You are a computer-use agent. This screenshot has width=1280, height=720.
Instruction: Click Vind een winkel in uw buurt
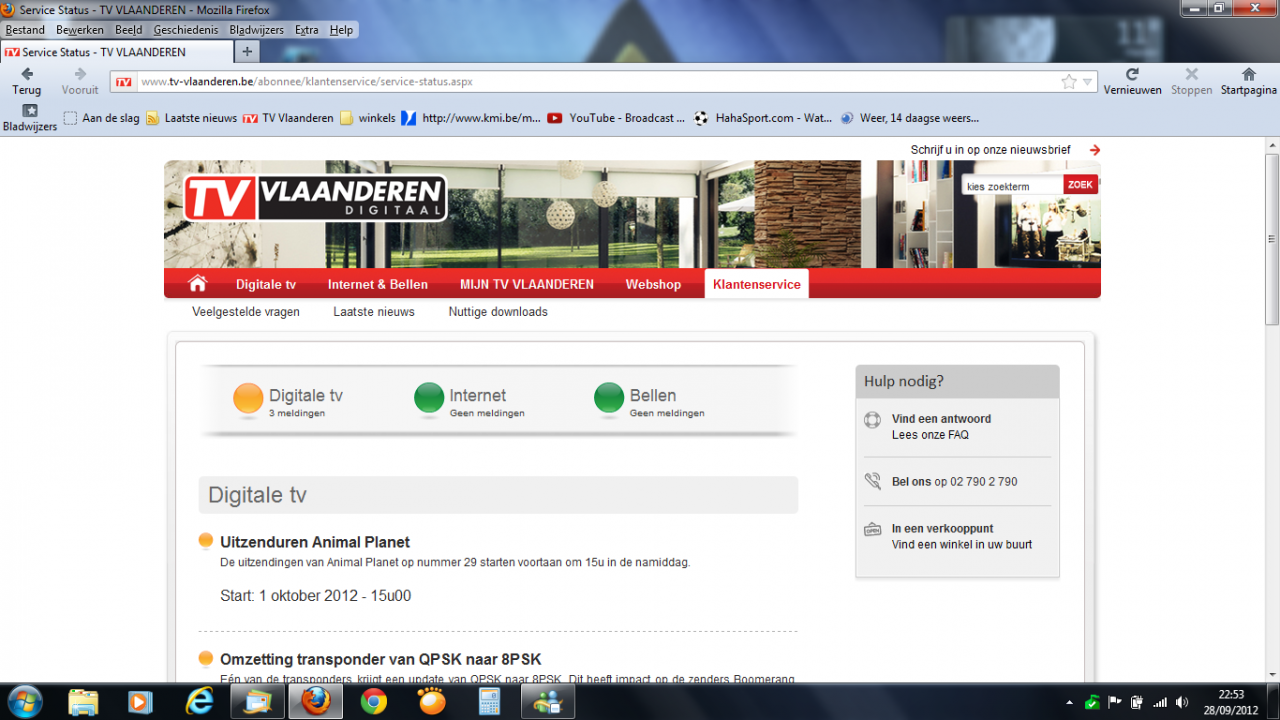click(x=962, y=545)
